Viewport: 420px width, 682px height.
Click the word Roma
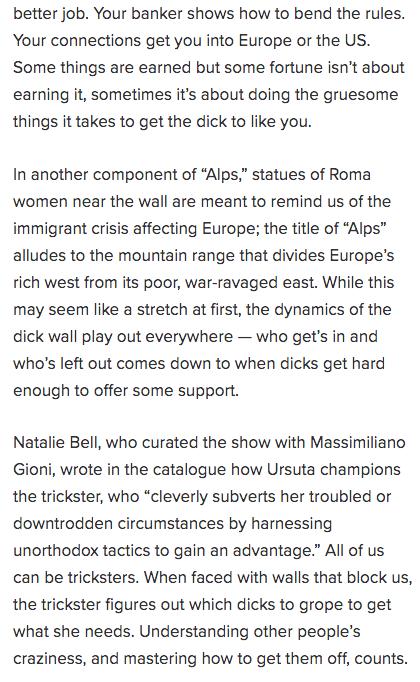click(350, 174)
